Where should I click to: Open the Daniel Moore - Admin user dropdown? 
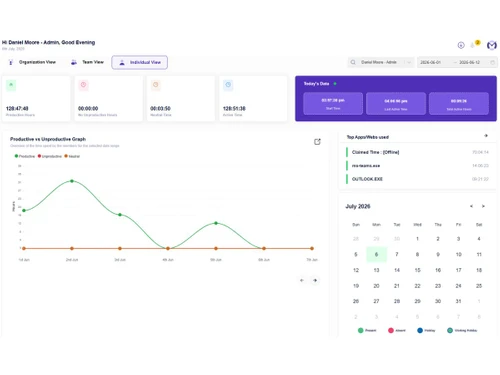[x=381, y=62]
